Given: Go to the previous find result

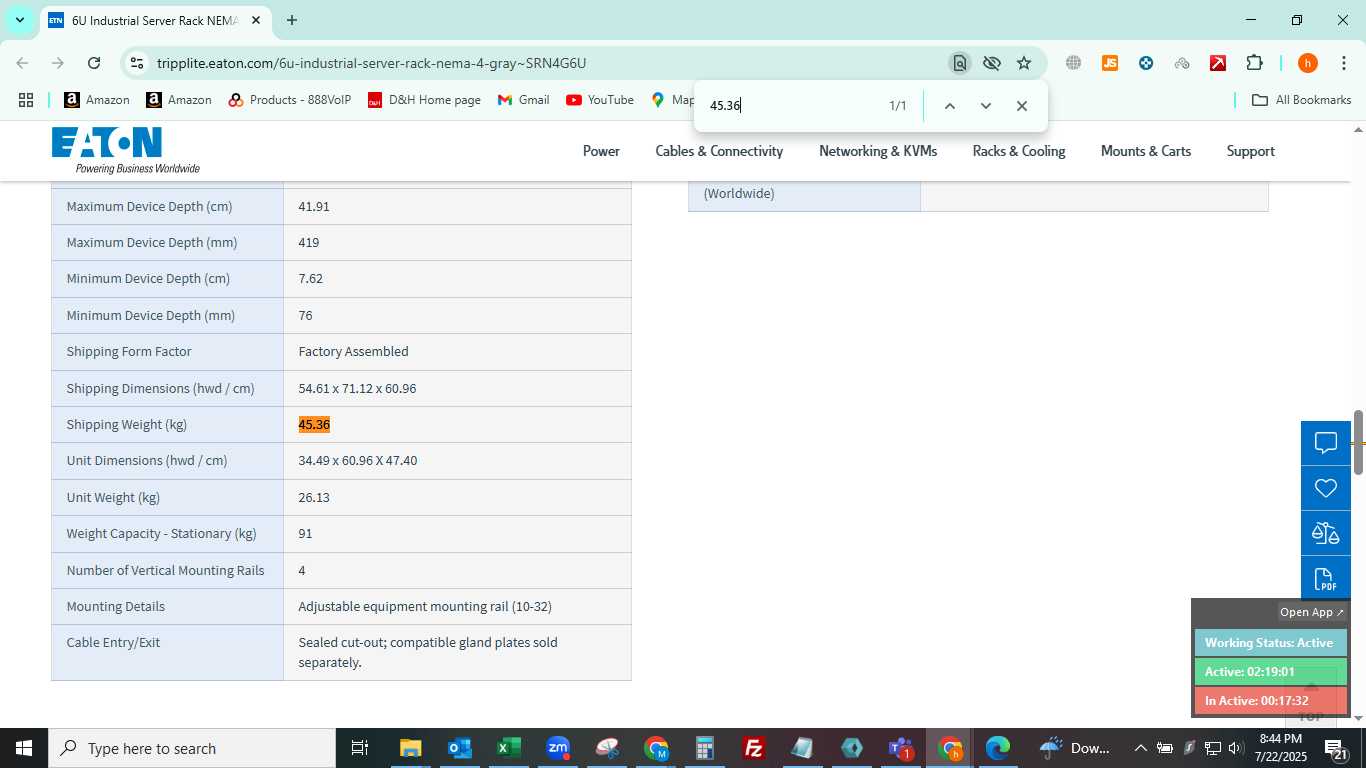Looking at the screenshot, I should [949, 106].
